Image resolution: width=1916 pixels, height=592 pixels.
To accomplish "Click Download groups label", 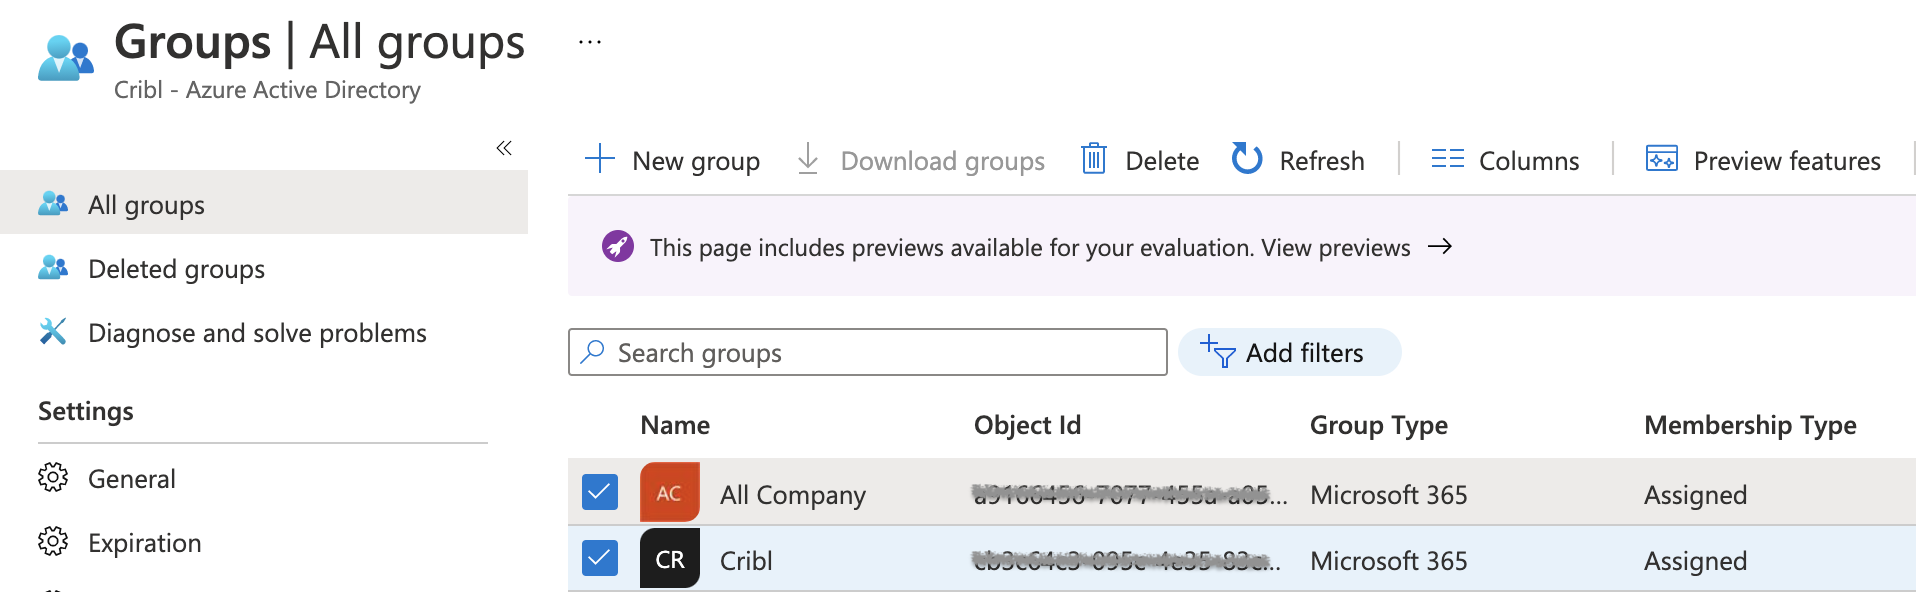I will coord(942,161).
